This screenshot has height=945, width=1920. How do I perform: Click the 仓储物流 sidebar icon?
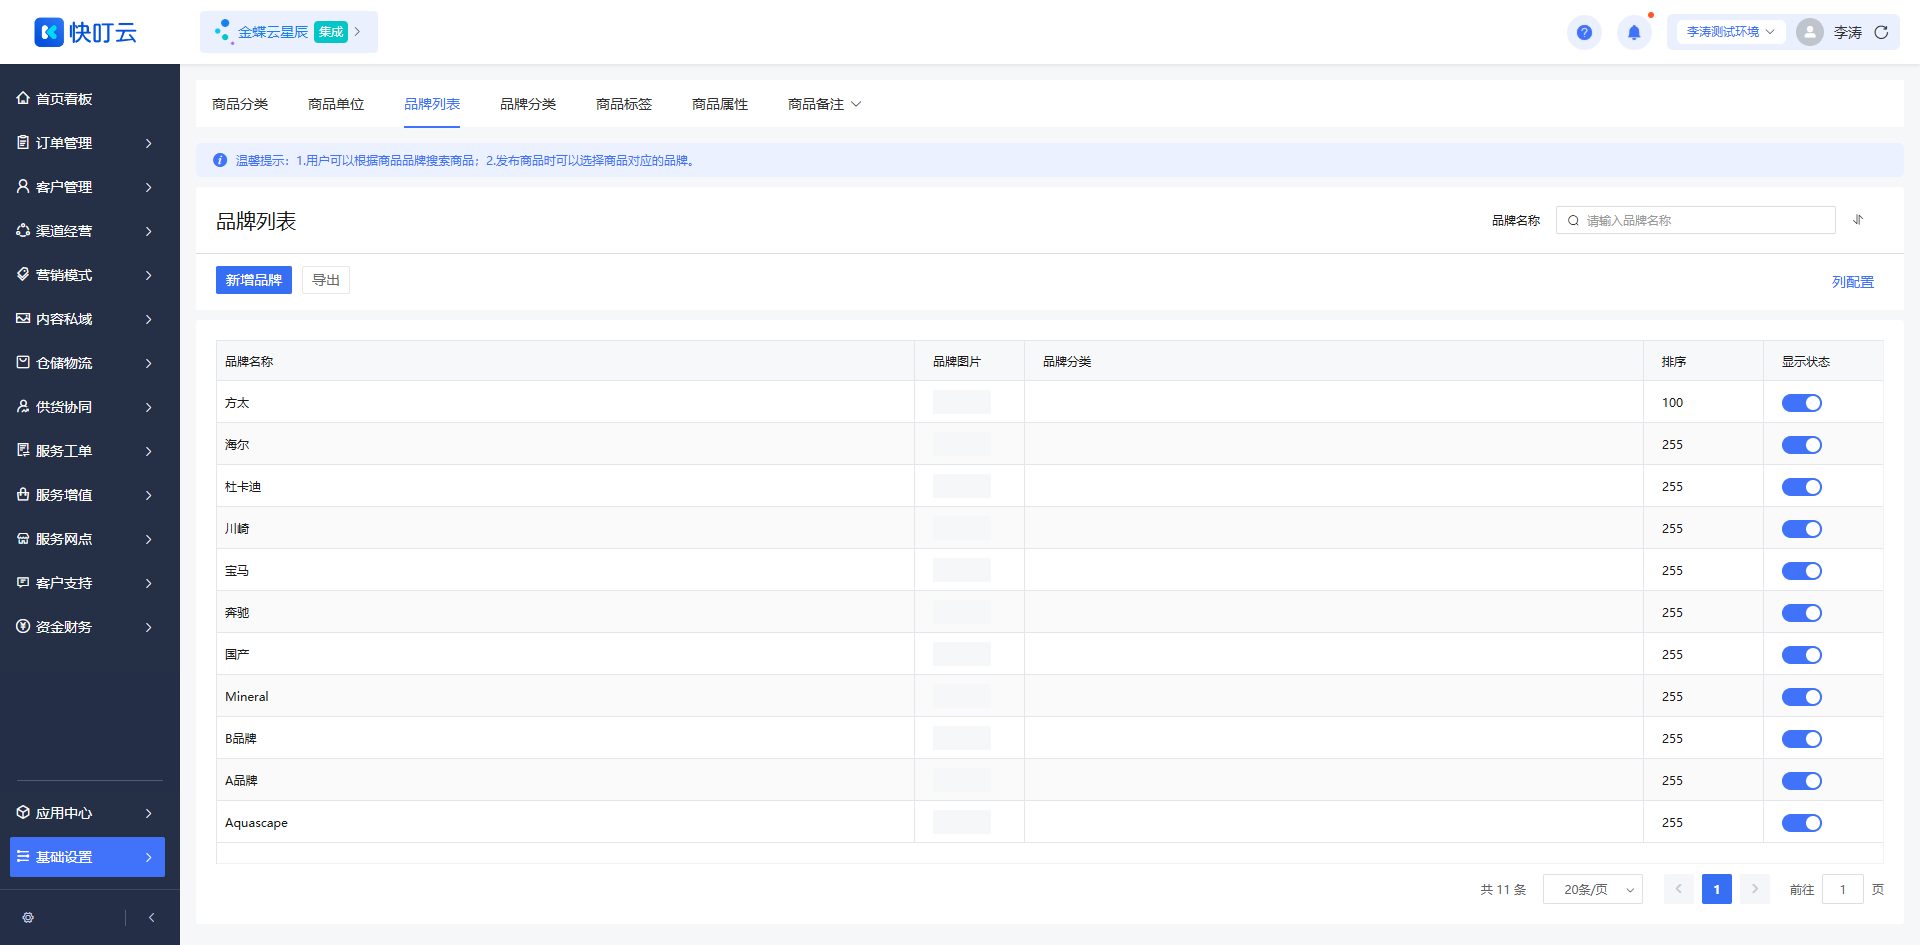pos(23,362)
